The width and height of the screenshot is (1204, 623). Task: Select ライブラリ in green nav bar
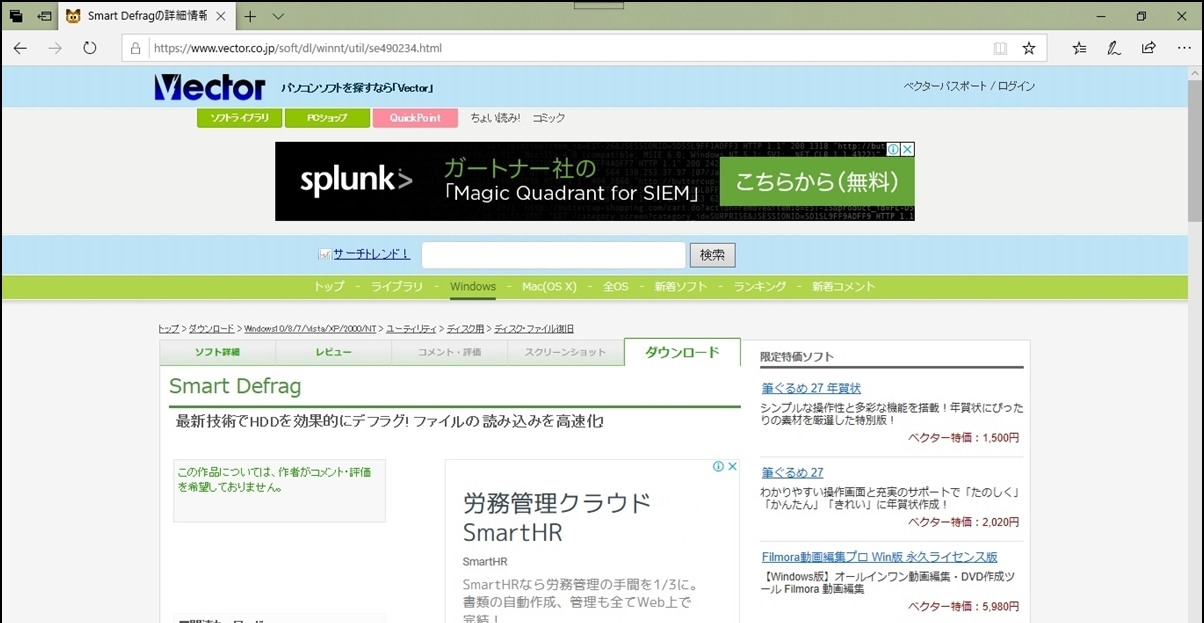click(397, 287)
